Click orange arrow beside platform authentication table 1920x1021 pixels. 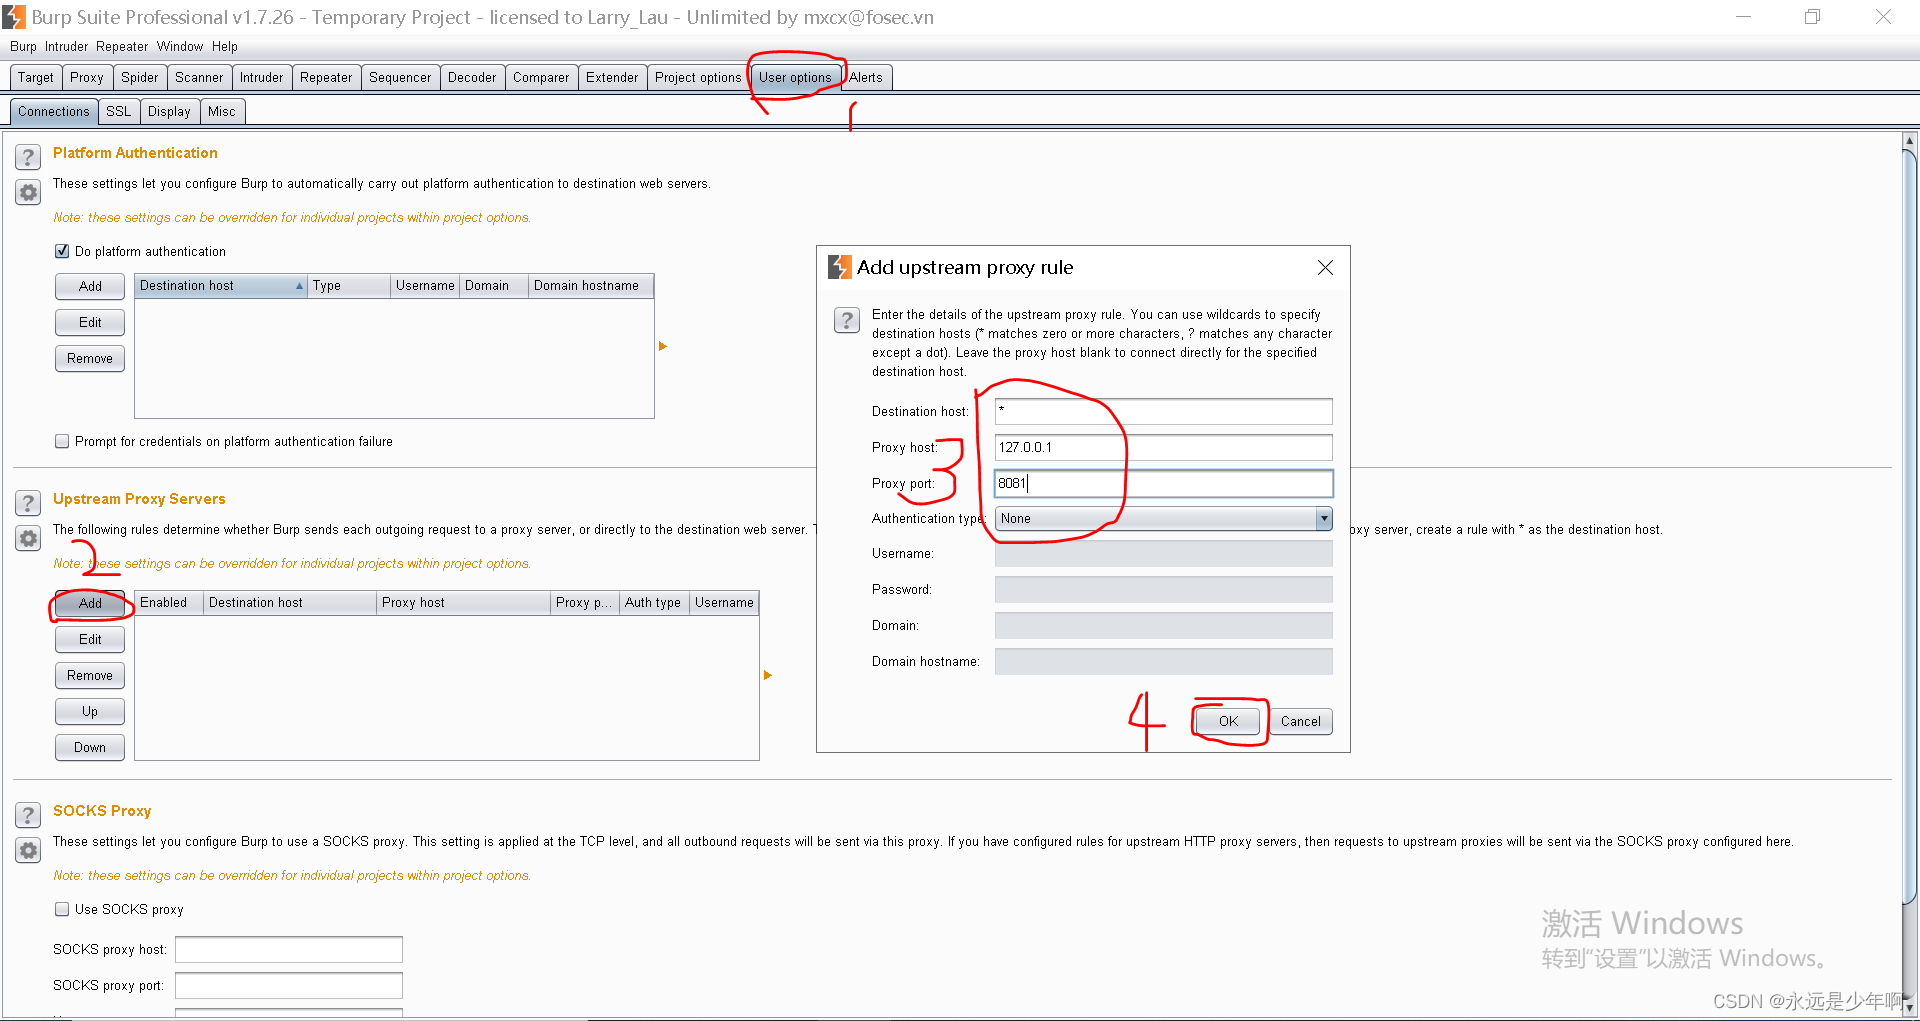point(662,346)
